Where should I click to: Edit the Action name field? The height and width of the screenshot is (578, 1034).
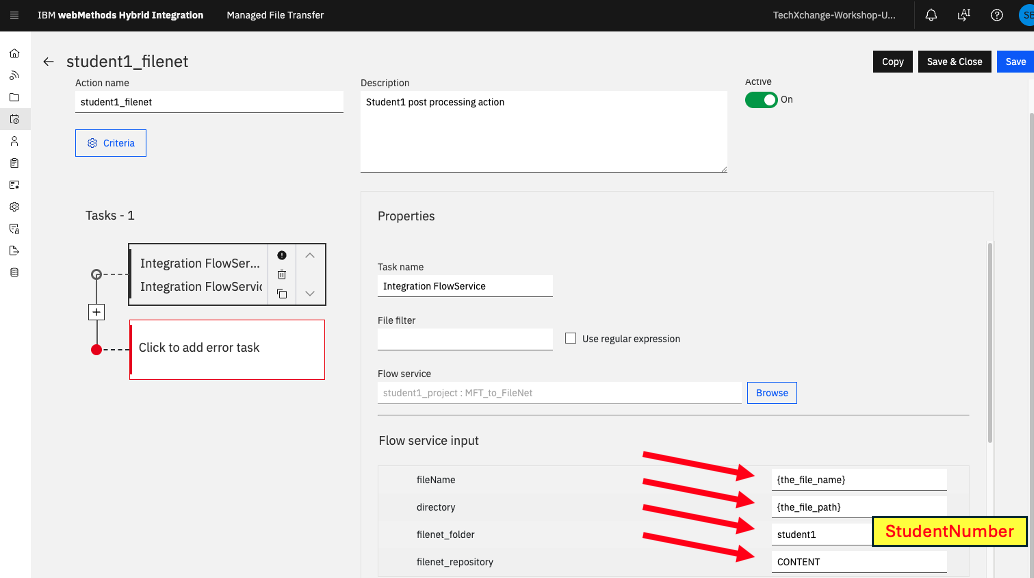(x=209, y=102)
